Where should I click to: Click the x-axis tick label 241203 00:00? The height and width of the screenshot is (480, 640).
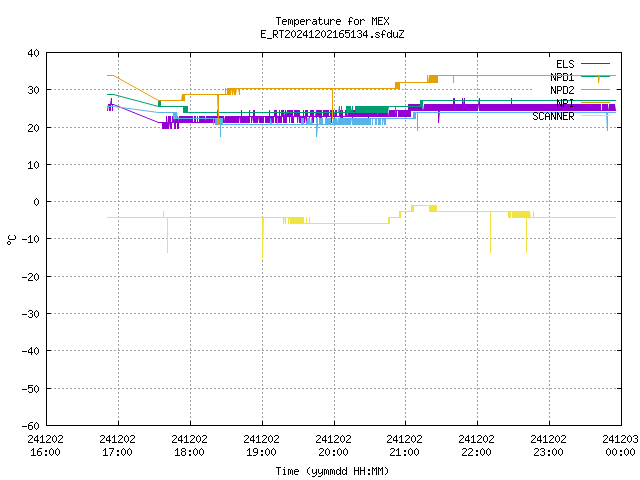(620, 446)
